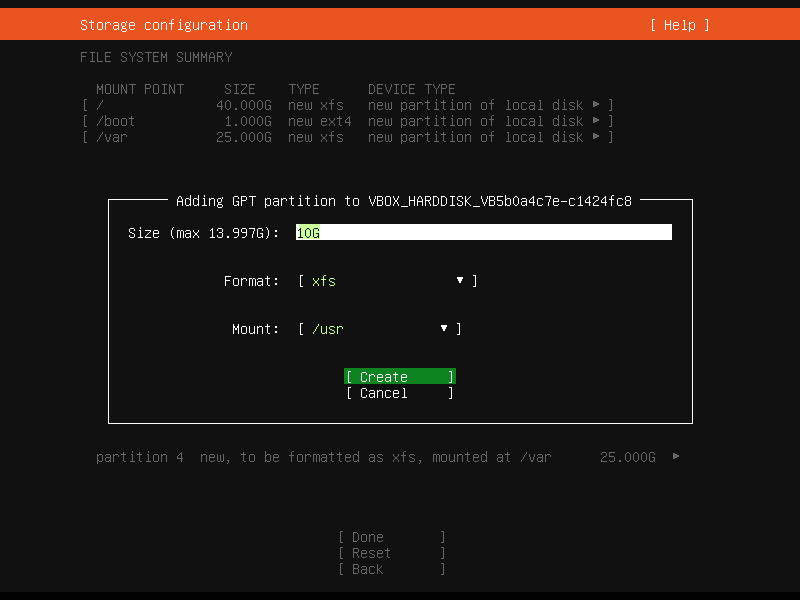Expand the device options for /boot
This screenshot has height=600, width=800.
(597, 121)
